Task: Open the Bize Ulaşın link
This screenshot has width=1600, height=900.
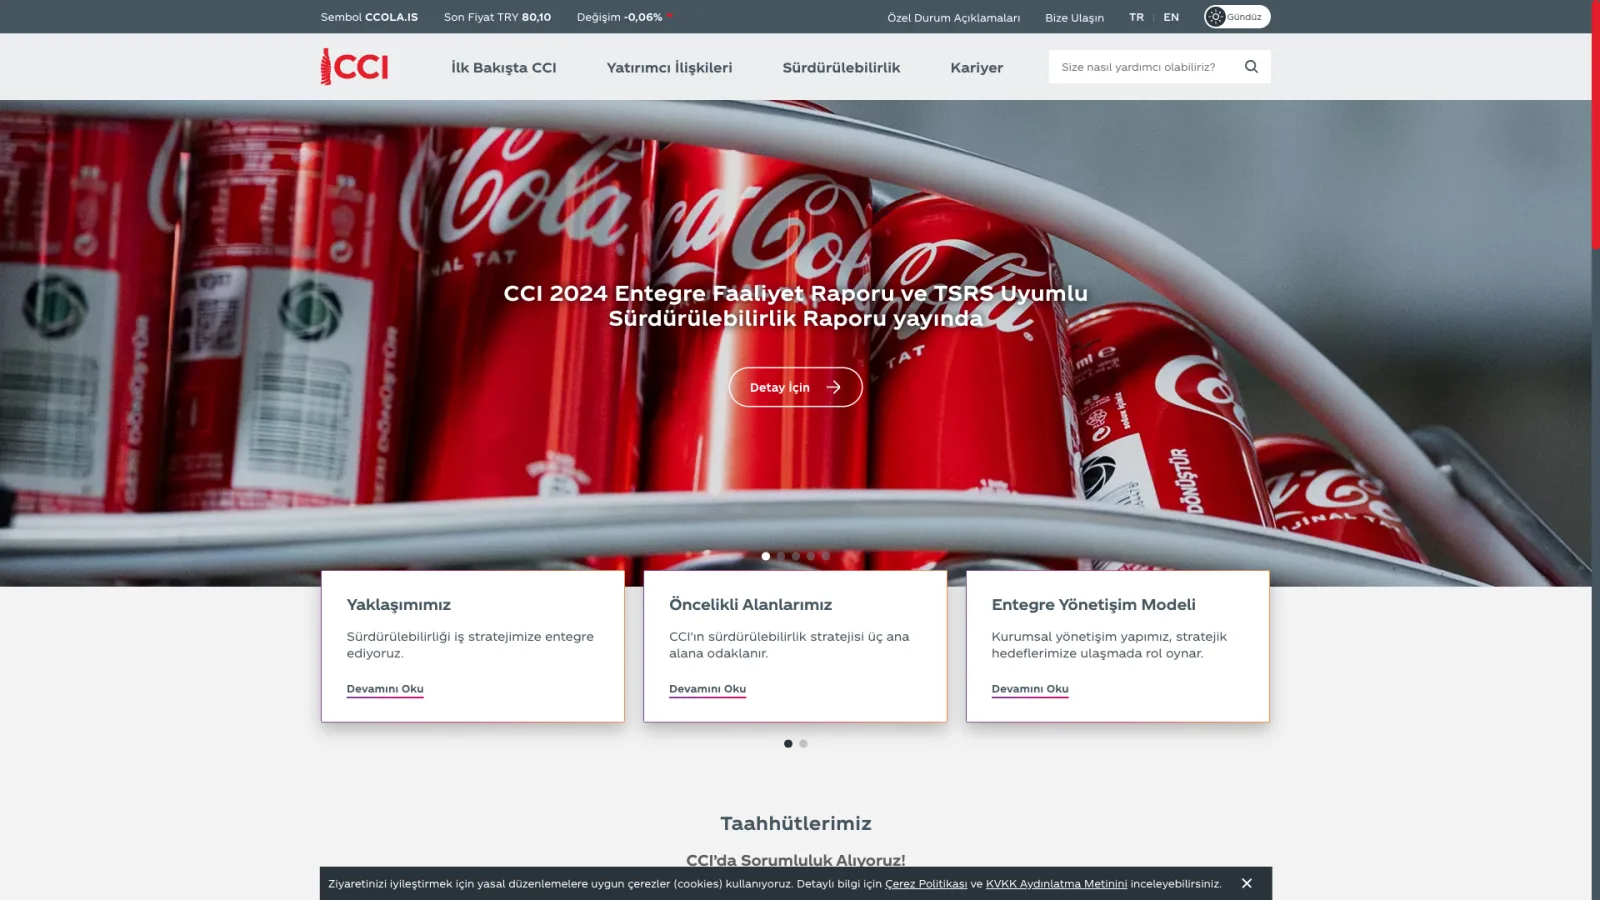Action: [1074, 18]
